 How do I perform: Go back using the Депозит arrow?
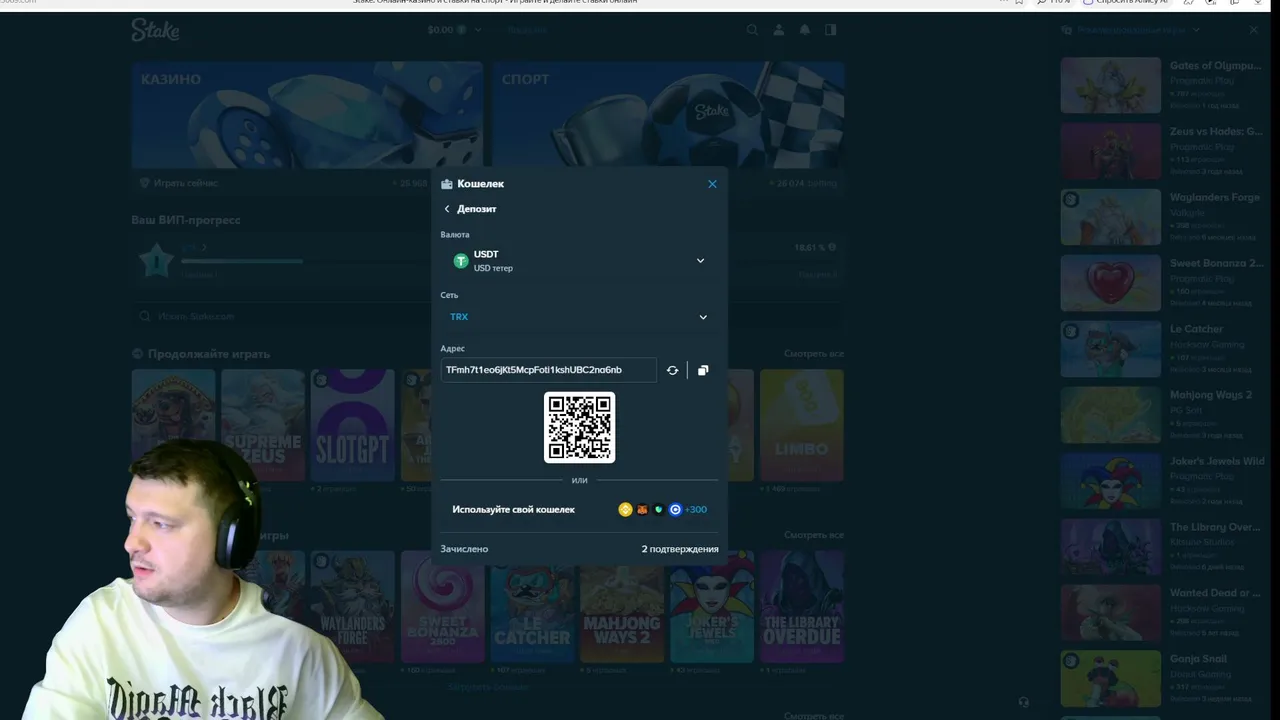pos(447,209)
